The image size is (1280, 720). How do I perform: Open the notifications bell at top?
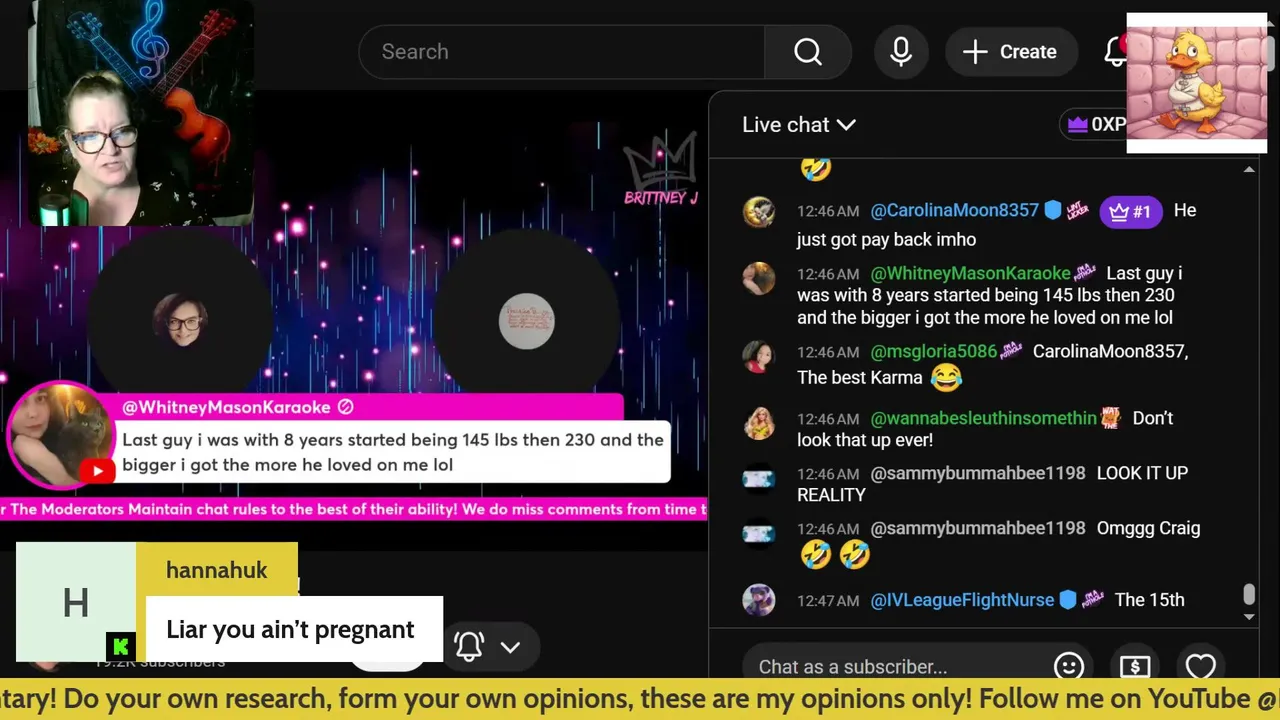[x=1115, y=52]
